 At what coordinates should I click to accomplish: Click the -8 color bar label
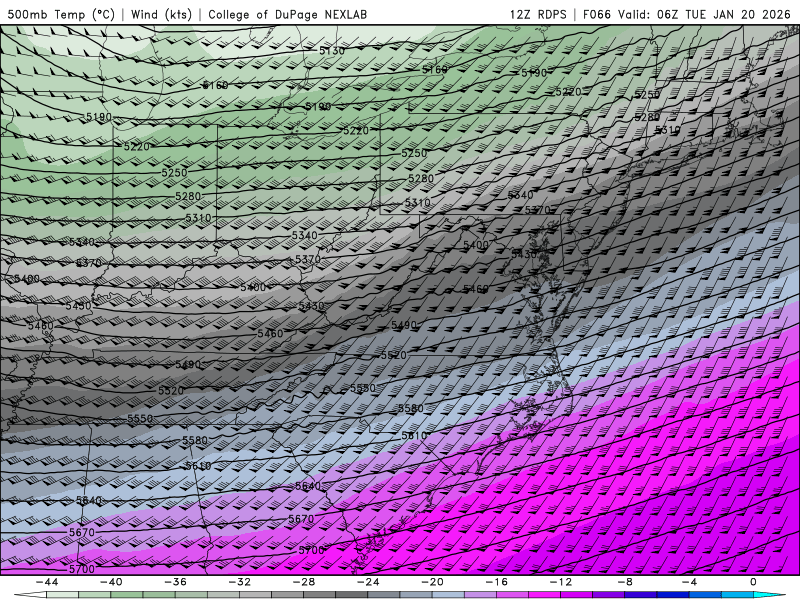[625, 582]
